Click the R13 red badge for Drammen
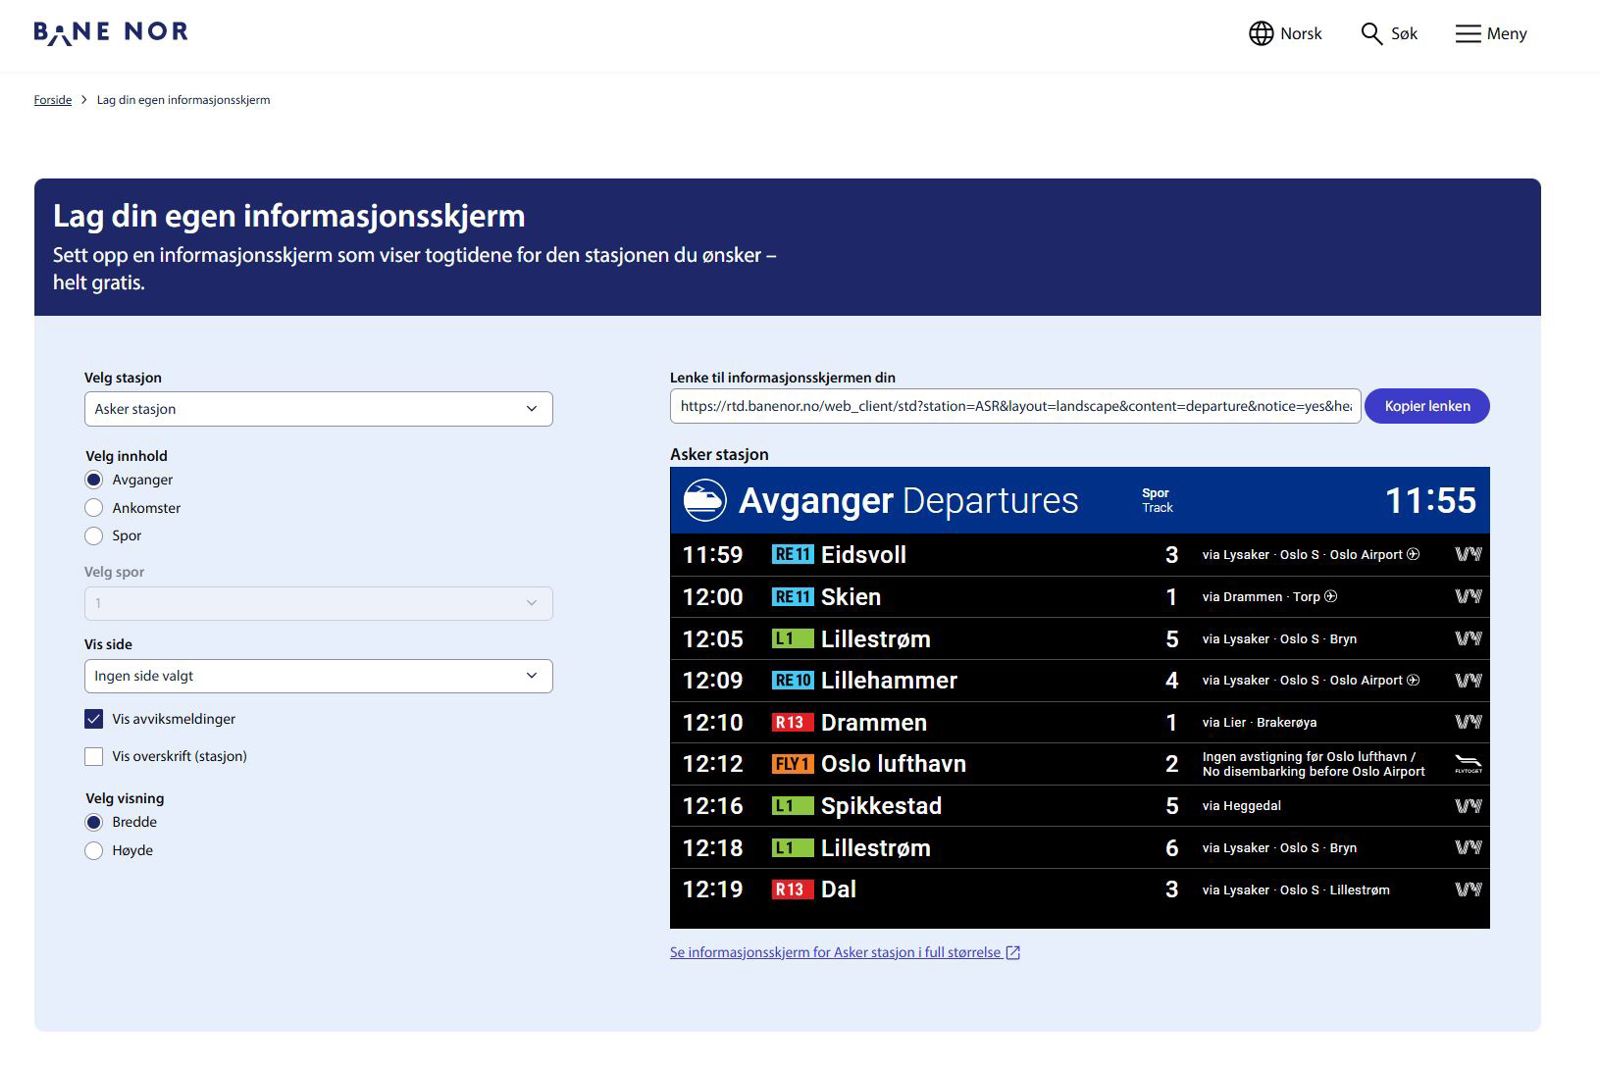1600x1067 pixels. click(791, 722)
